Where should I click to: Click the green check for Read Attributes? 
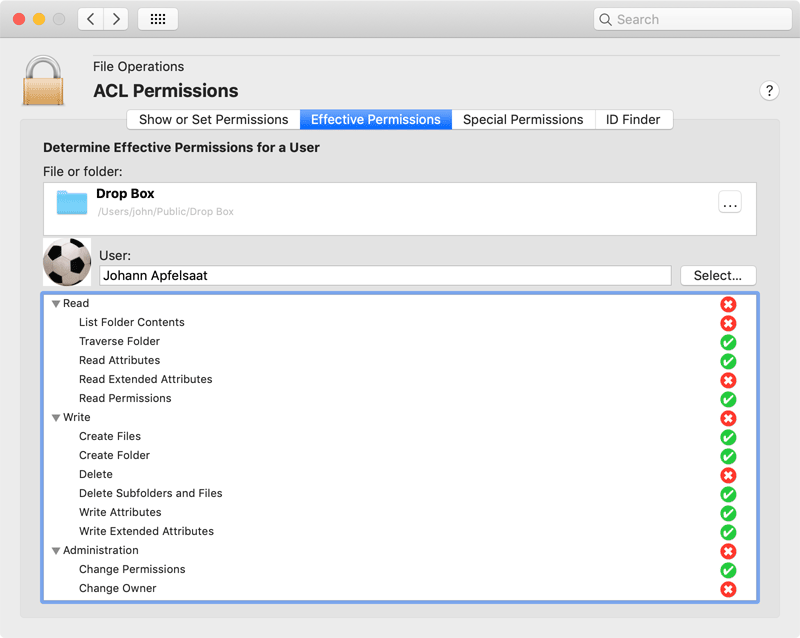(728, 361)
